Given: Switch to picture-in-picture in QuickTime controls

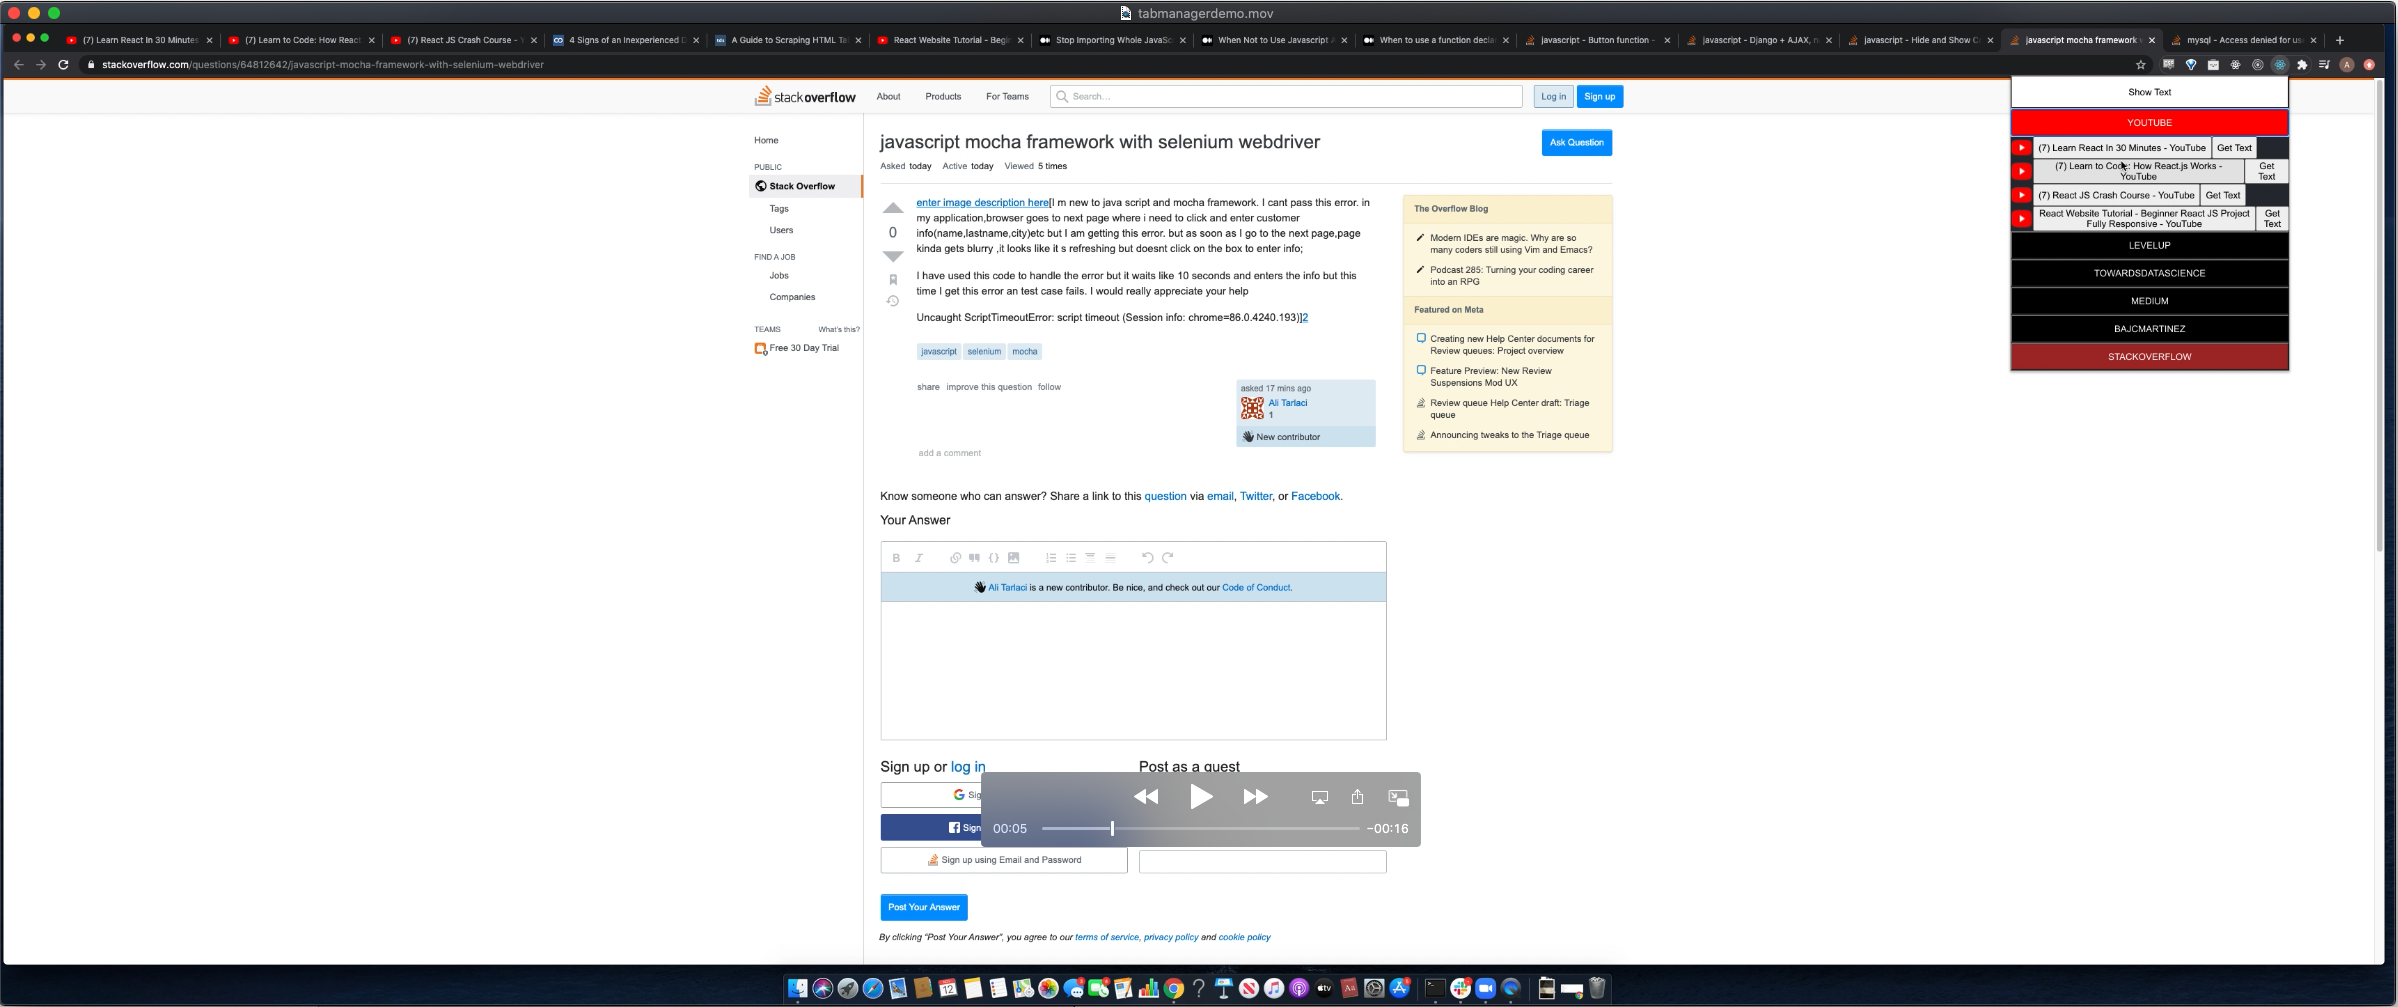Looking at the screenshot, I should click(x=1398, y=797).
